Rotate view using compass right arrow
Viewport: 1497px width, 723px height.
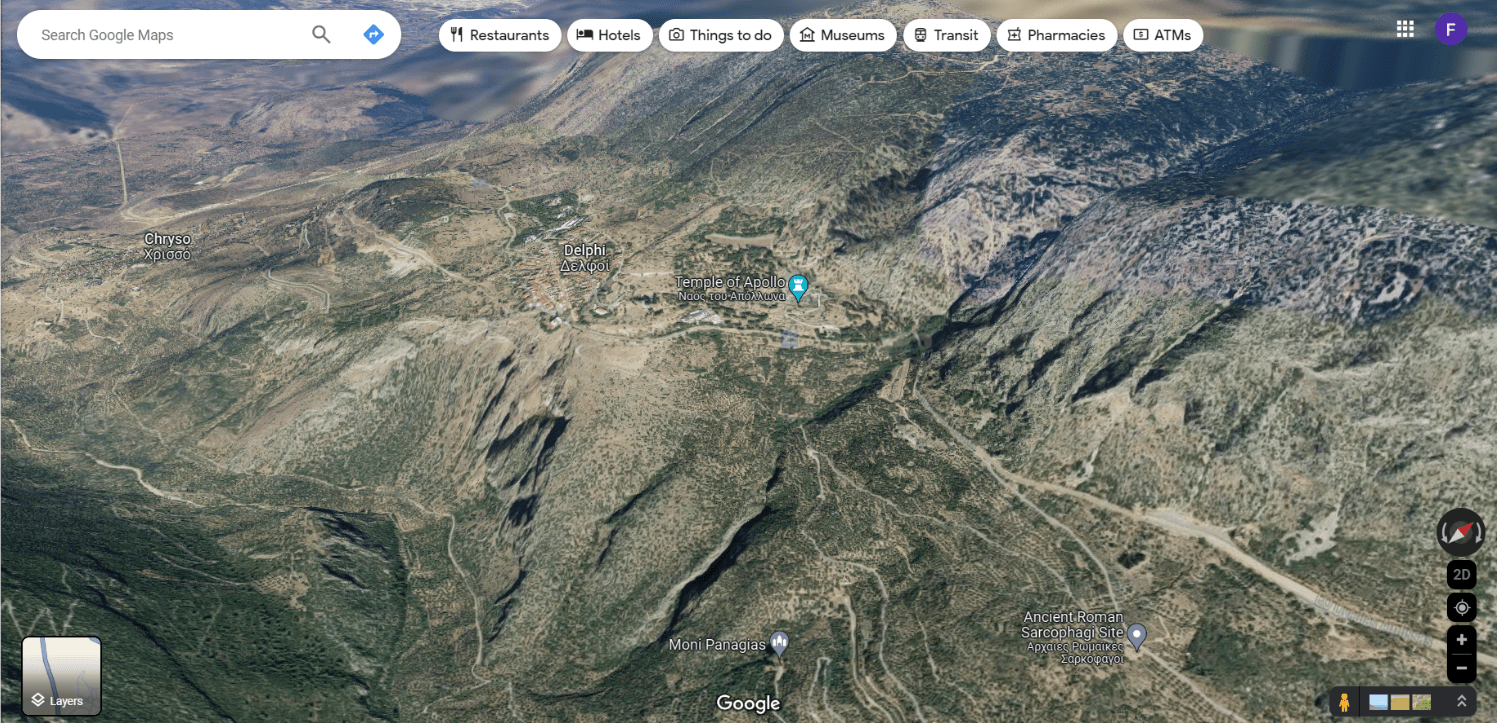[x=1480, y=534]
